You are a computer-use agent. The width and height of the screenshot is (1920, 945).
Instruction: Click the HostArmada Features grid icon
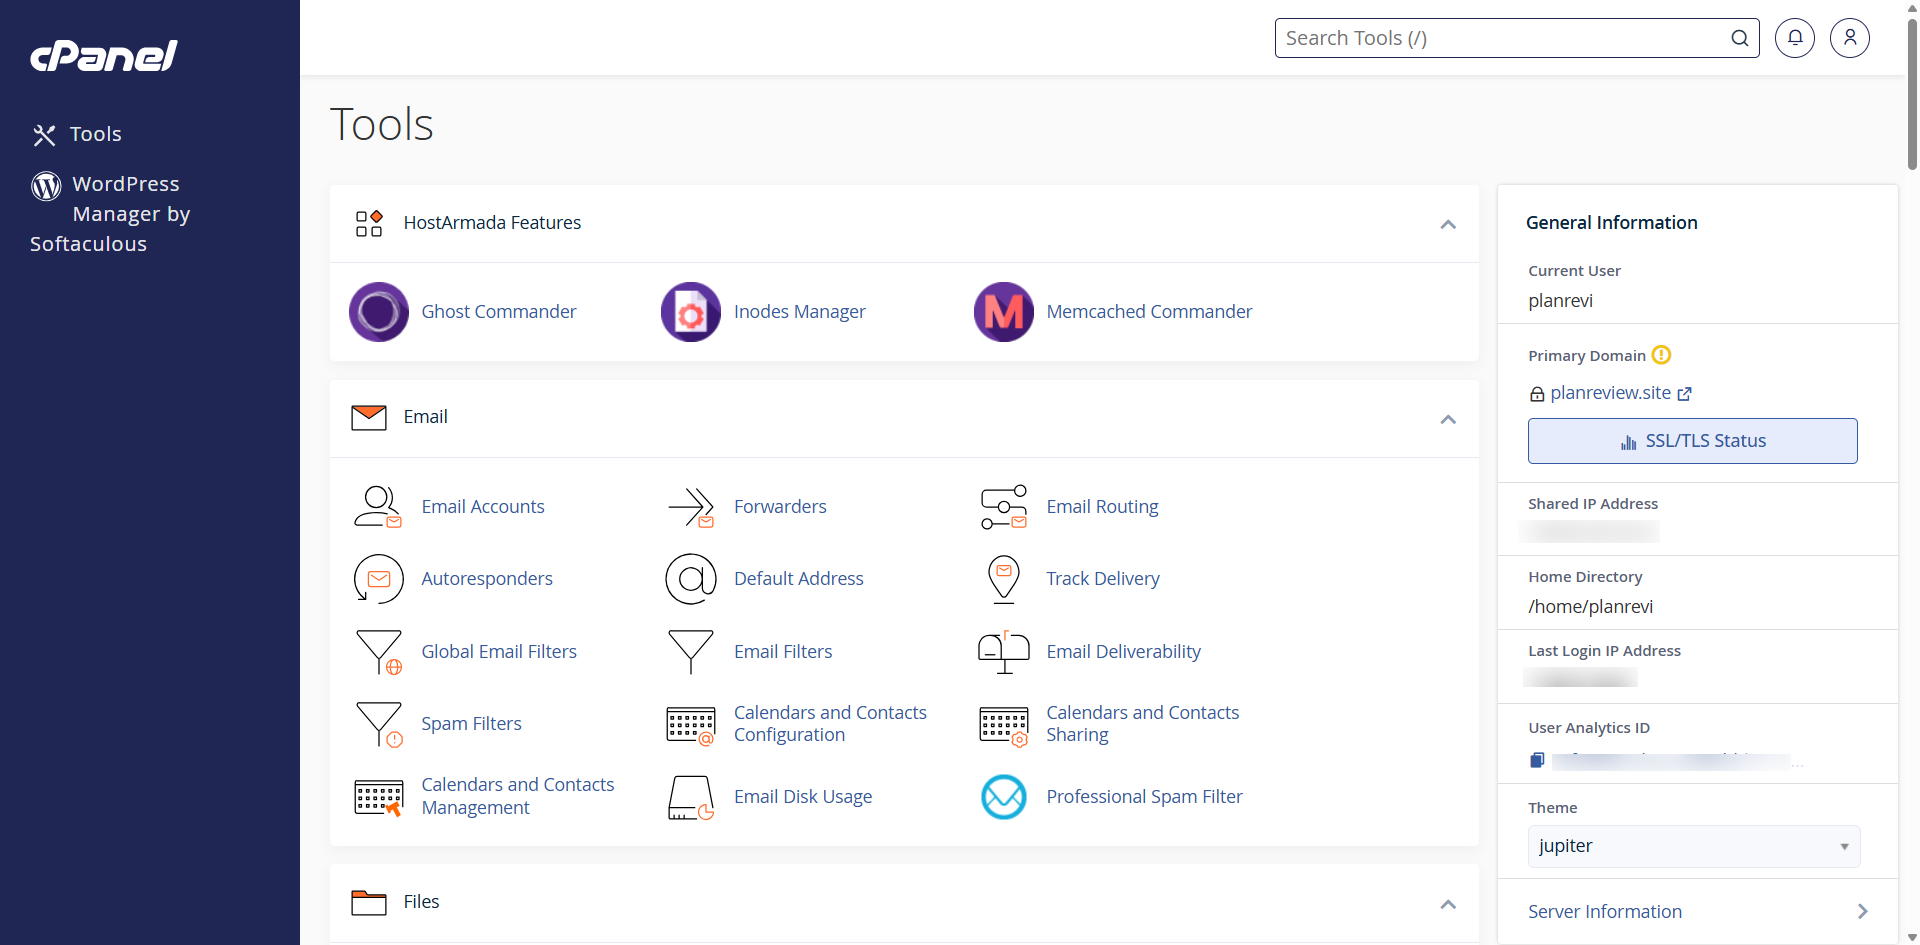[x=369, y=223]
